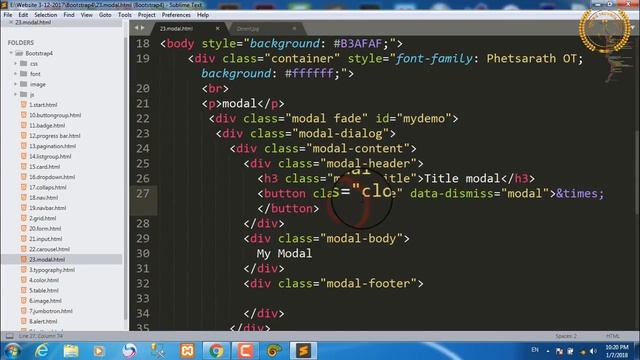The image size is (640, 360).
Task: Expand the css folder
Action: pyautogui.click(x=16, y=63)
